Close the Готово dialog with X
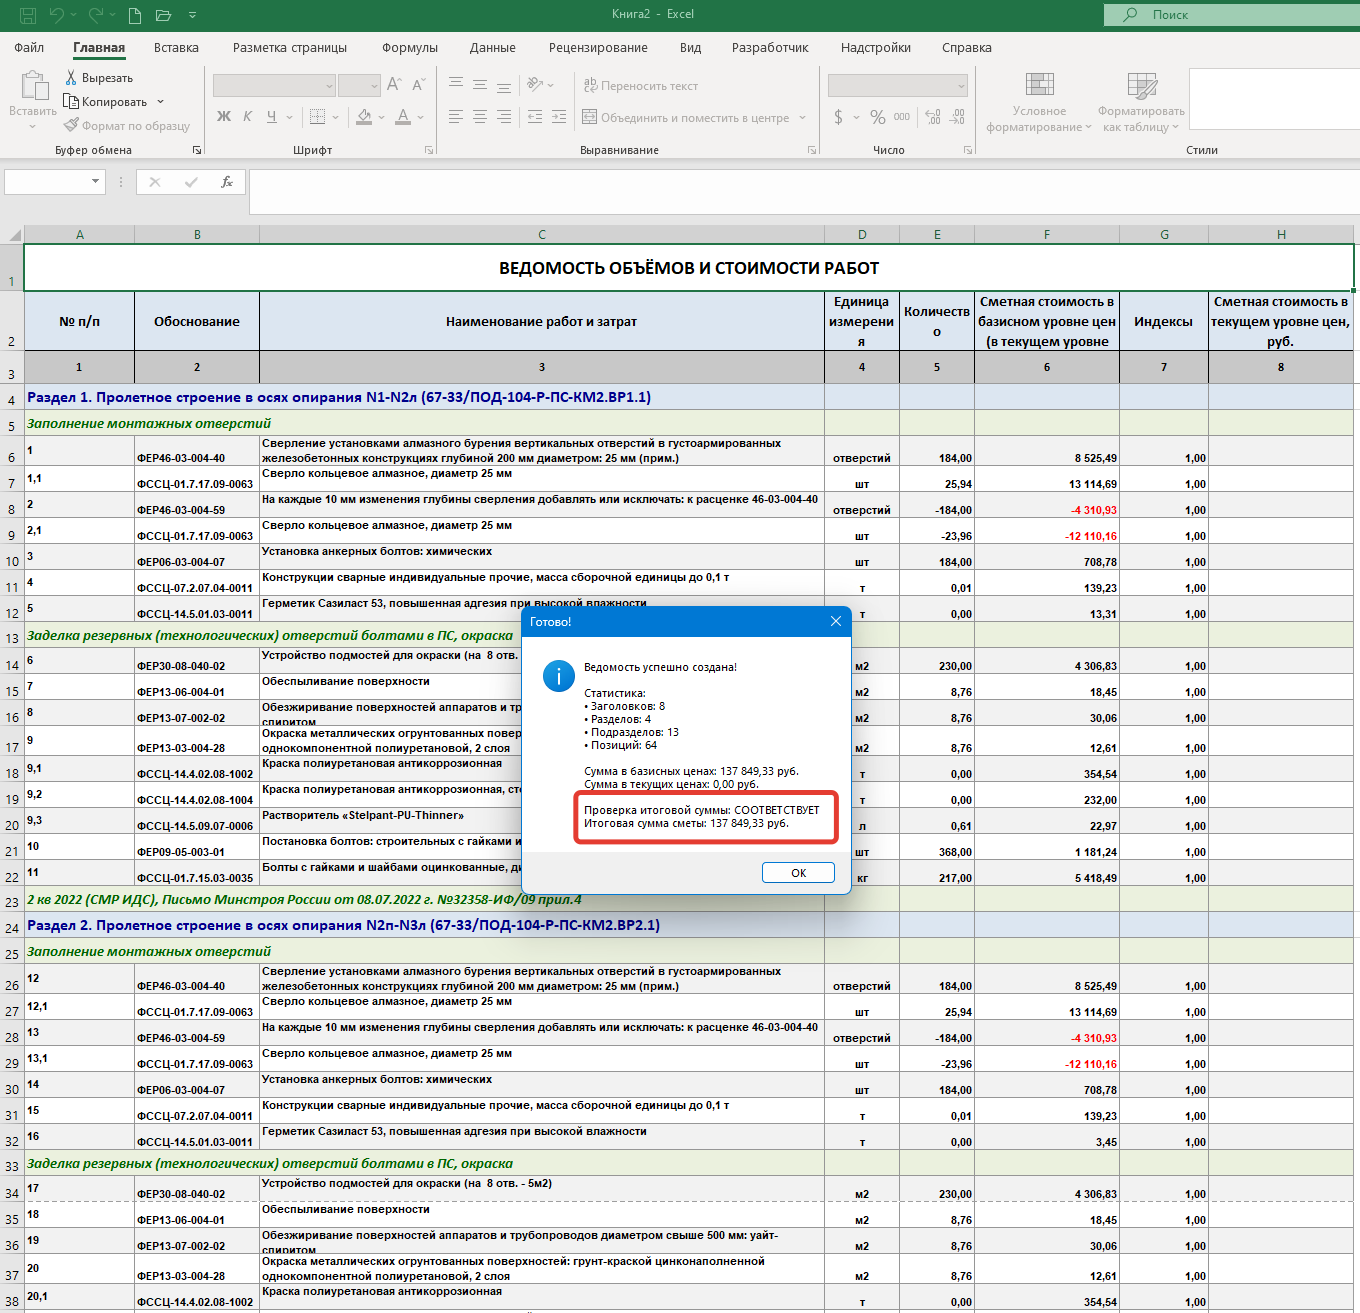 tap(836, 621)
